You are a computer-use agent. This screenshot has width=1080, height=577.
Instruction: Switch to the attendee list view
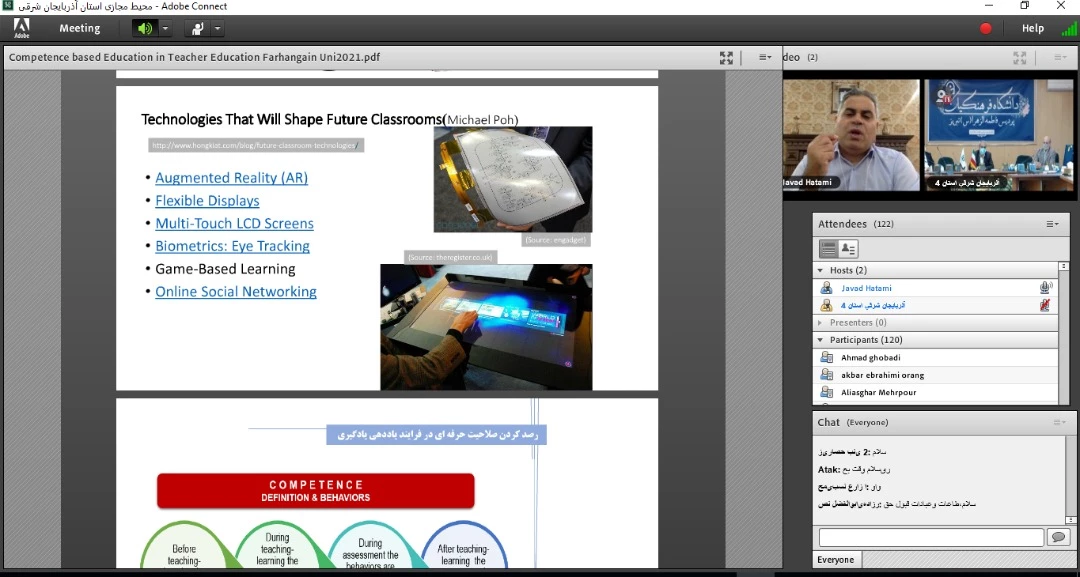[828, 249]
